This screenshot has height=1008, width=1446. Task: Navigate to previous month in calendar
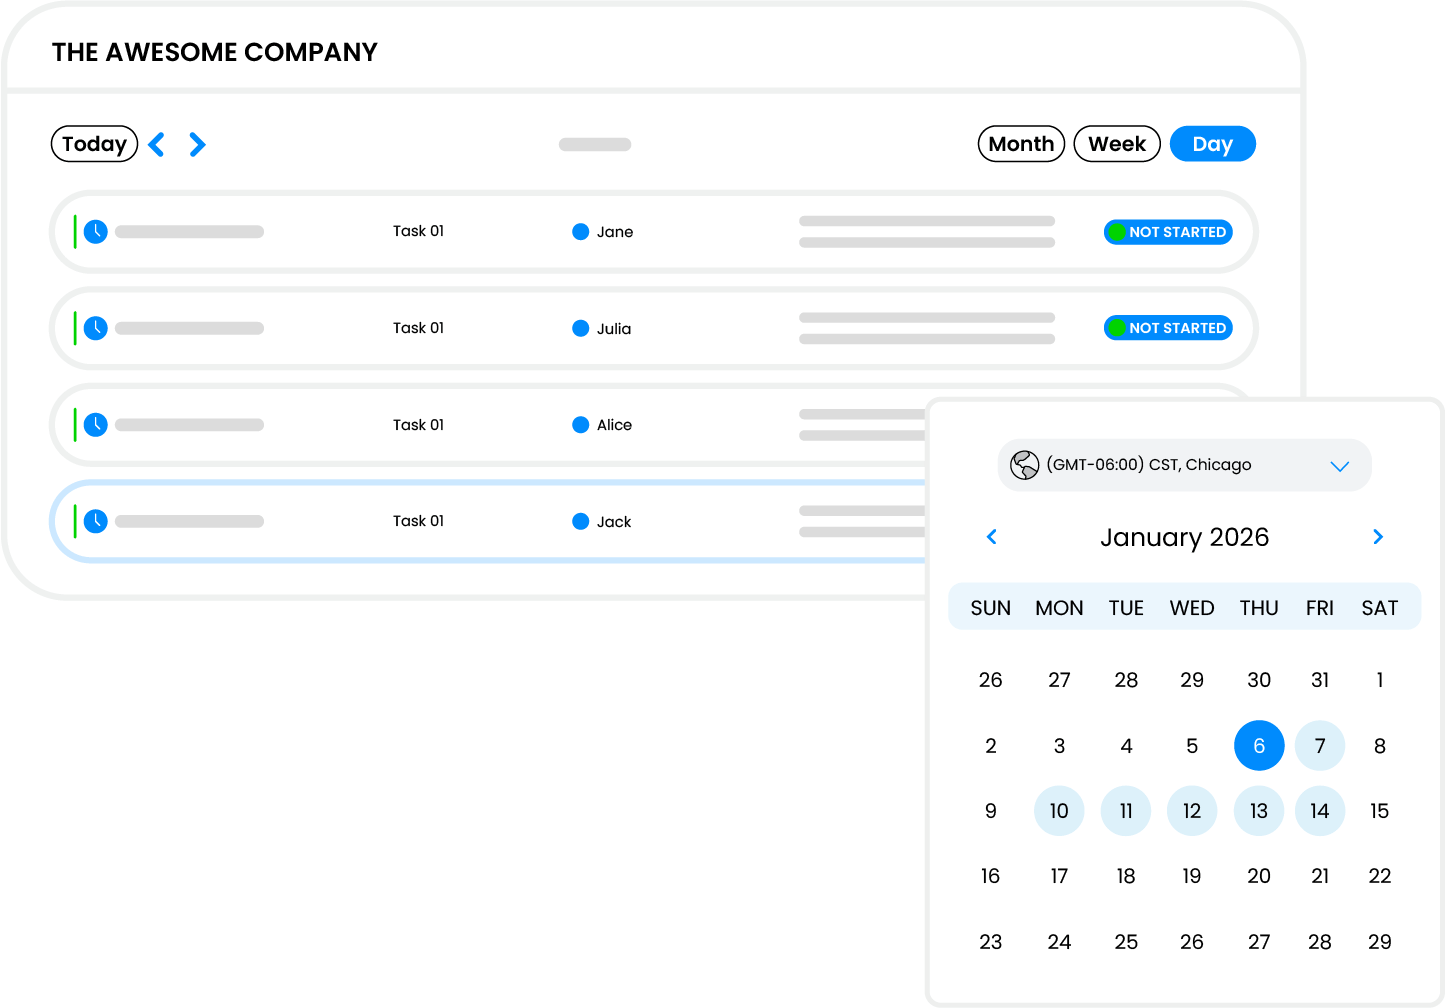[992, 537]
